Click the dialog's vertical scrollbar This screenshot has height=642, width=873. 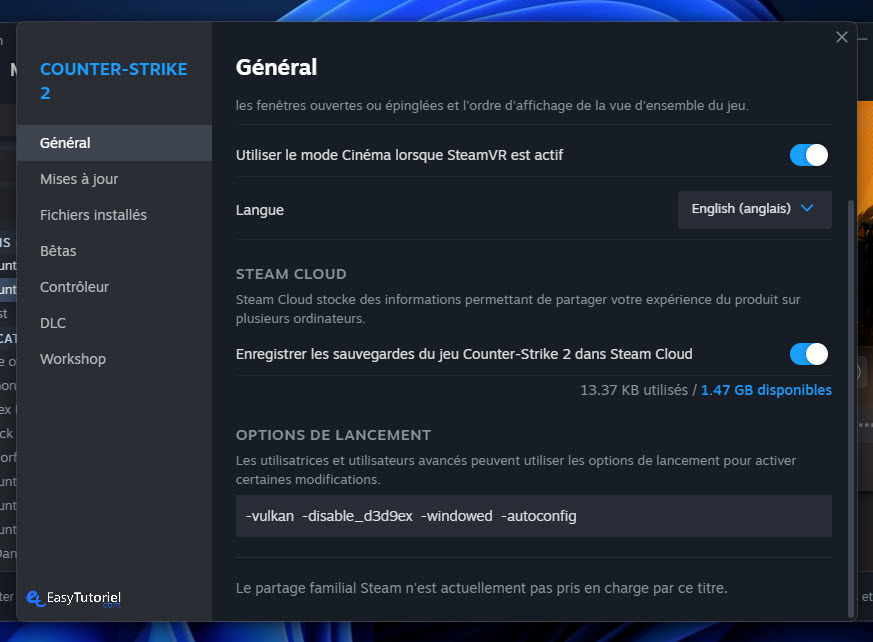(x=850, y=408)
